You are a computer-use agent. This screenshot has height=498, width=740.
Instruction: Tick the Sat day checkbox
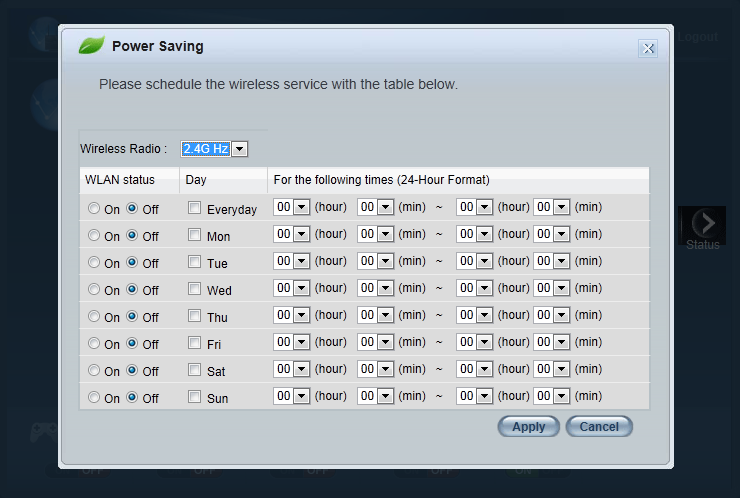194,370
